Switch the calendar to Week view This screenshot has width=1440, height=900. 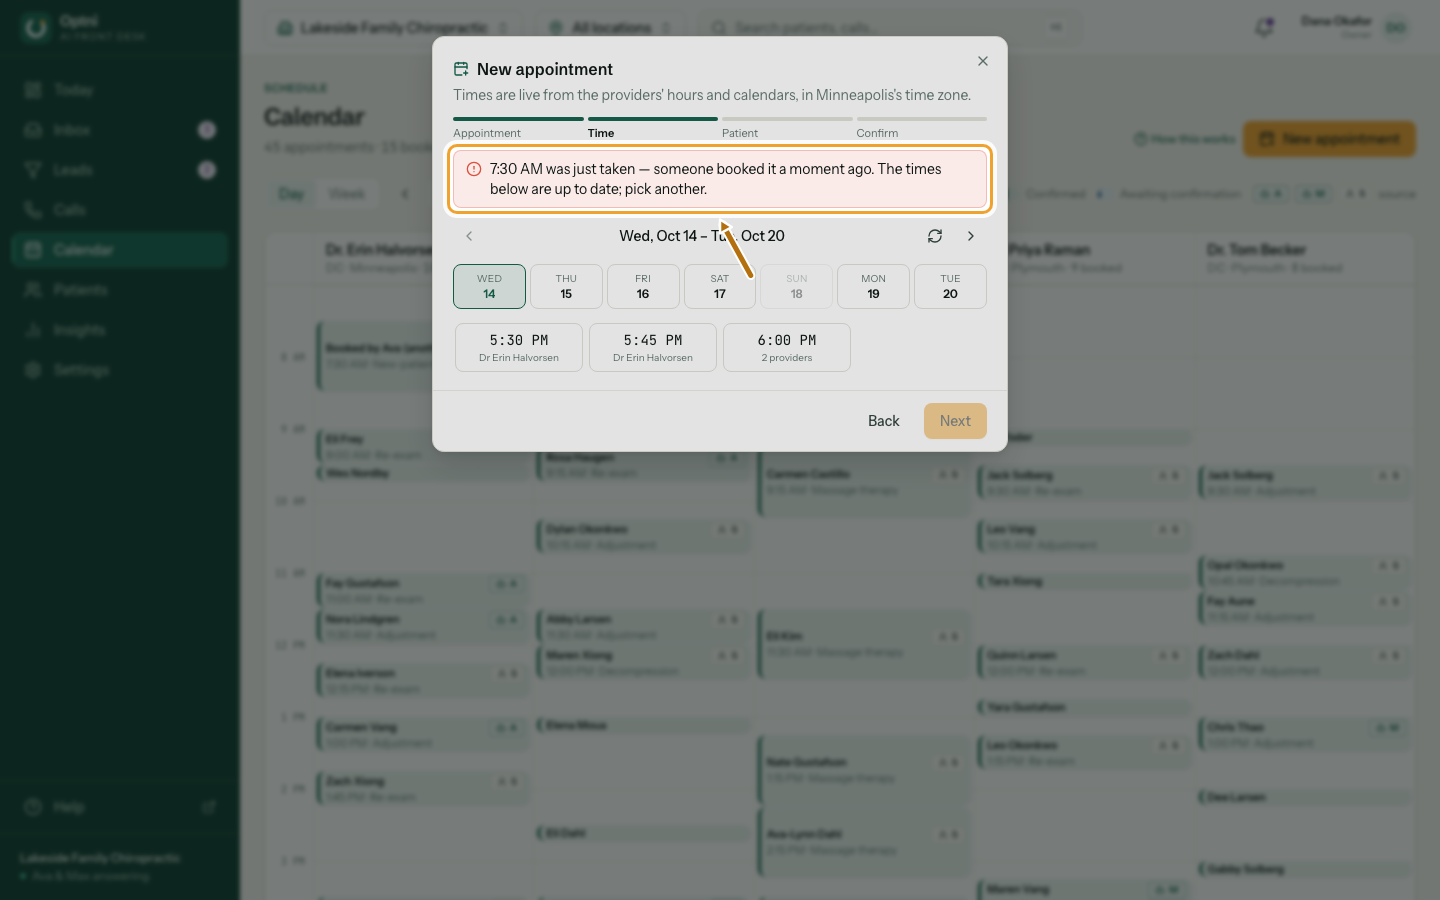[347, 194]
